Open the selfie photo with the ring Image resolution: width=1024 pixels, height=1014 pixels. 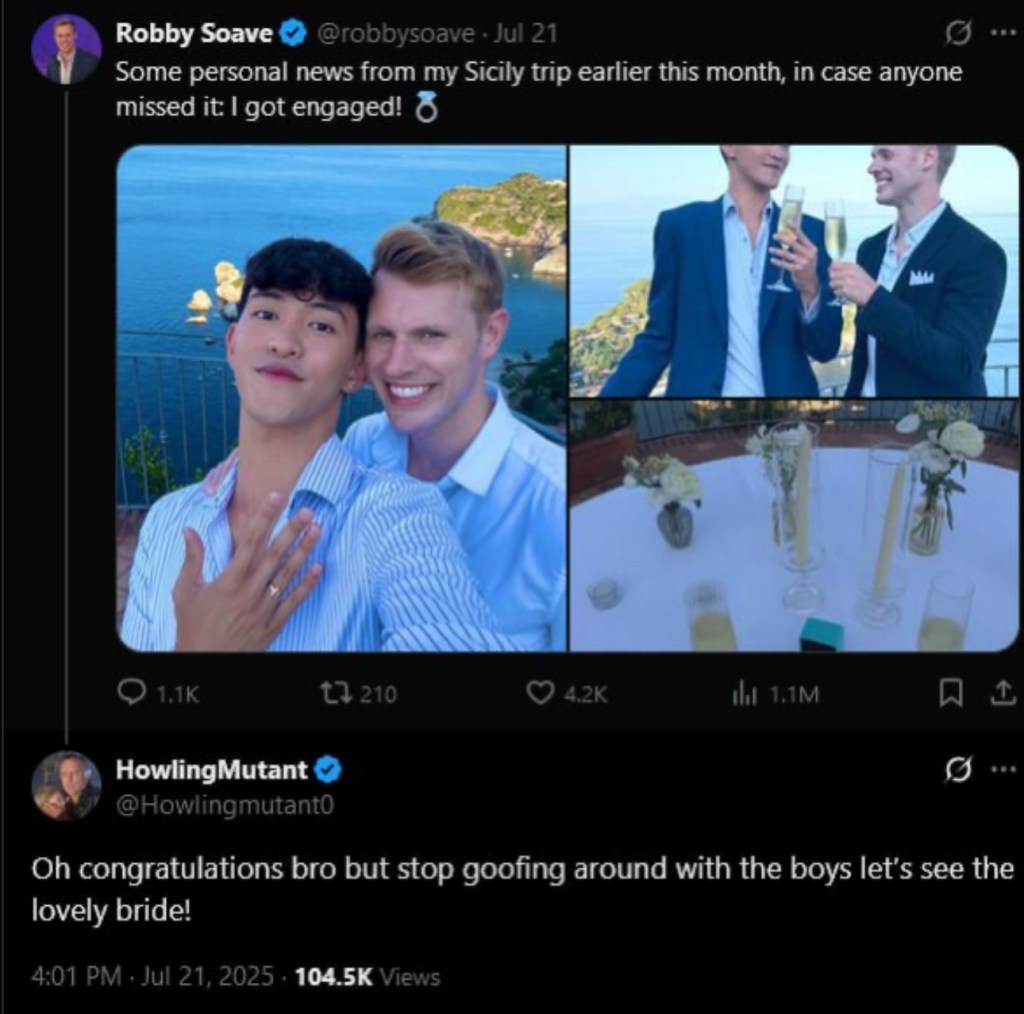341,398
